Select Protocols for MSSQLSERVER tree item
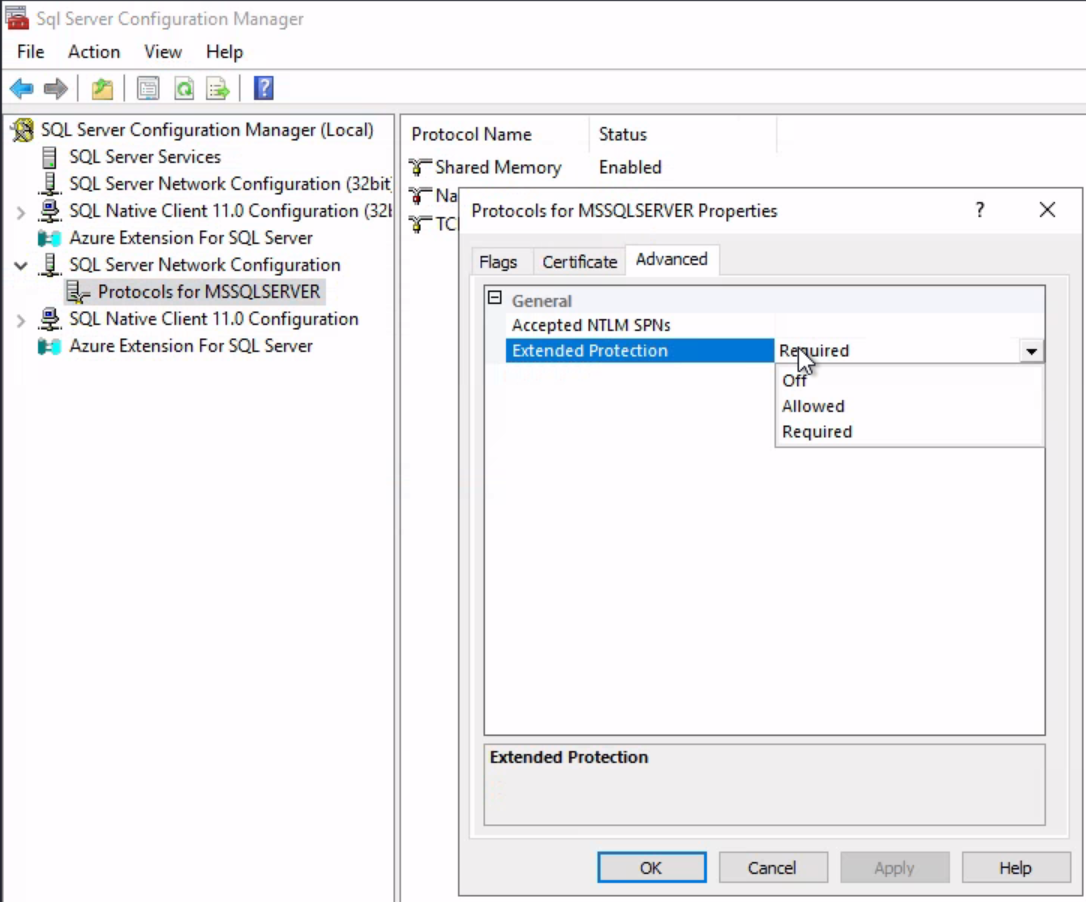Screen dimensions: 1086x902 tap(208, 292)
